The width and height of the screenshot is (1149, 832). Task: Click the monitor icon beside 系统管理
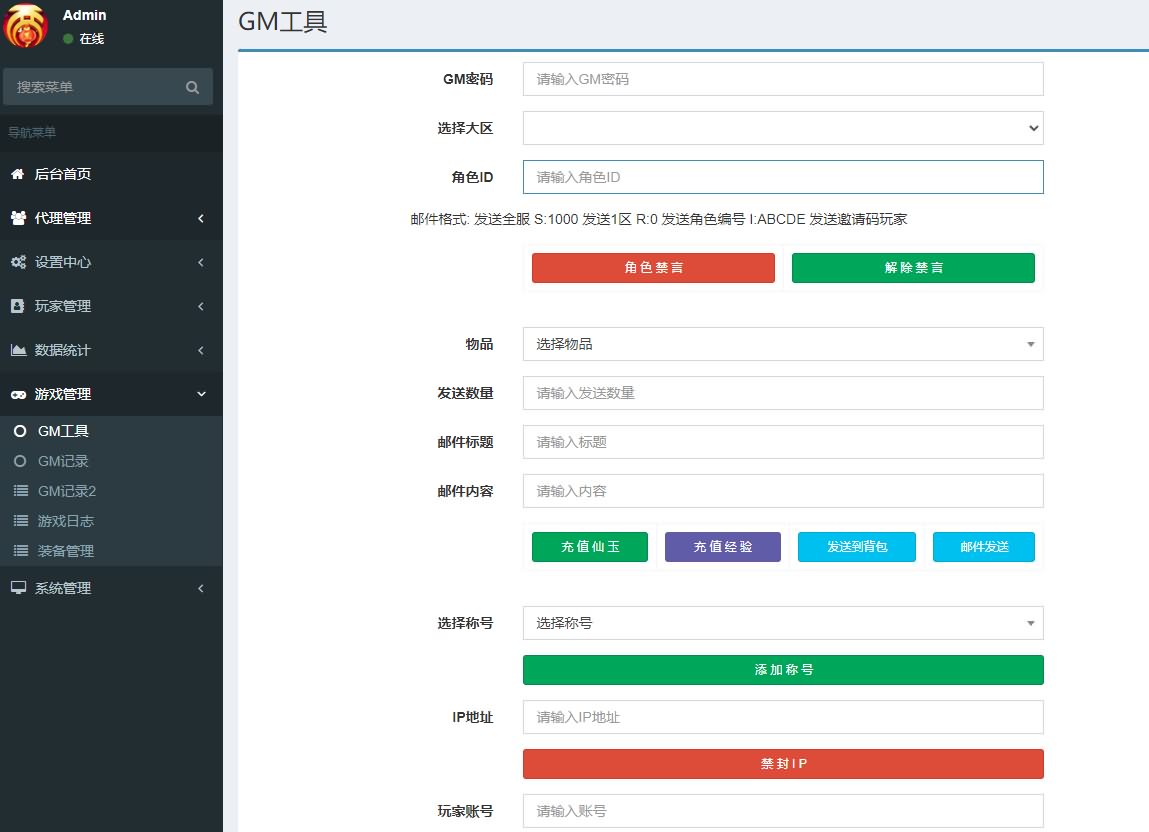tap(18, 588)
